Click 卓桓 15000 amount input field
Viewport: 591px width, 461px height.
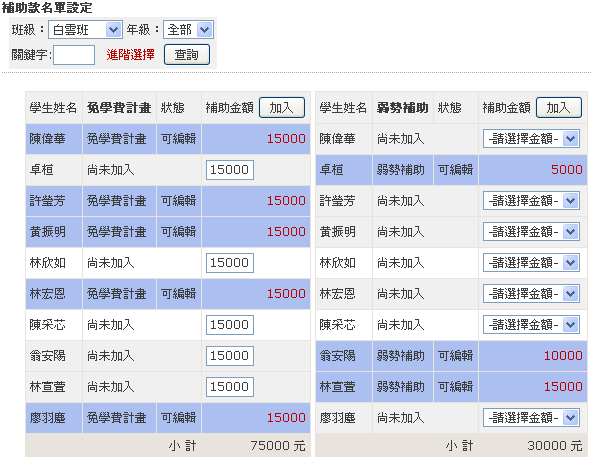230,170
